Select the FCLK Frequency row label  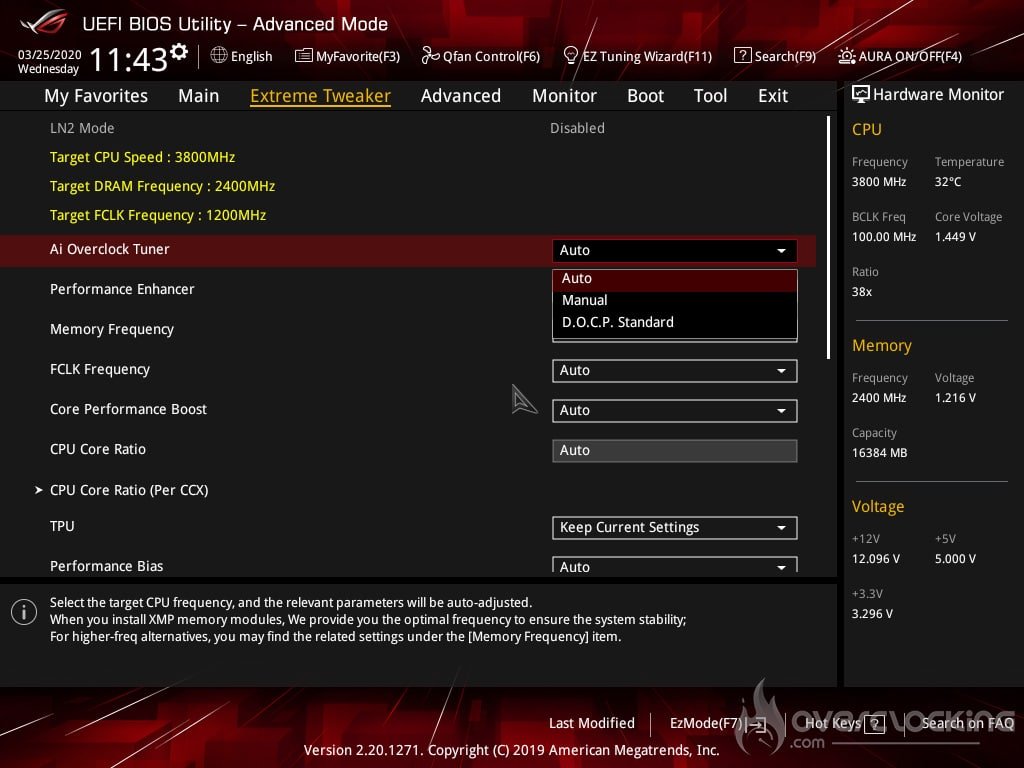(x=100, y=369)
